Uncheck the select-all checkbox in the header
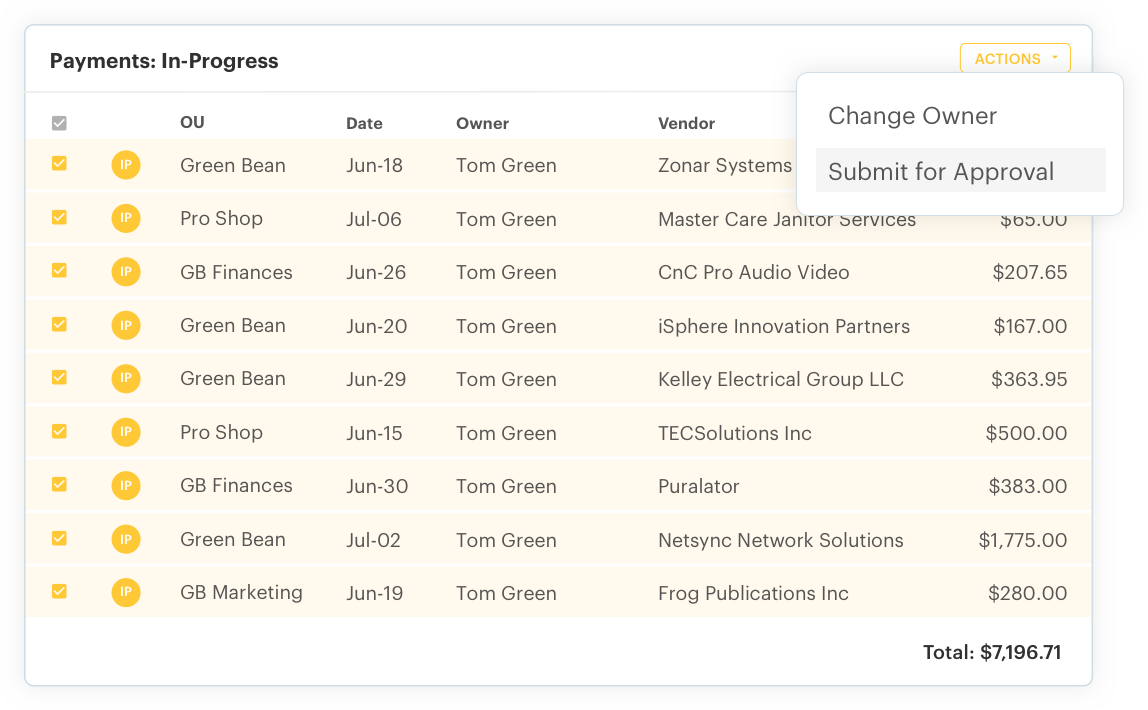This screenshot has height=710, width=1148. coord(59,122)
